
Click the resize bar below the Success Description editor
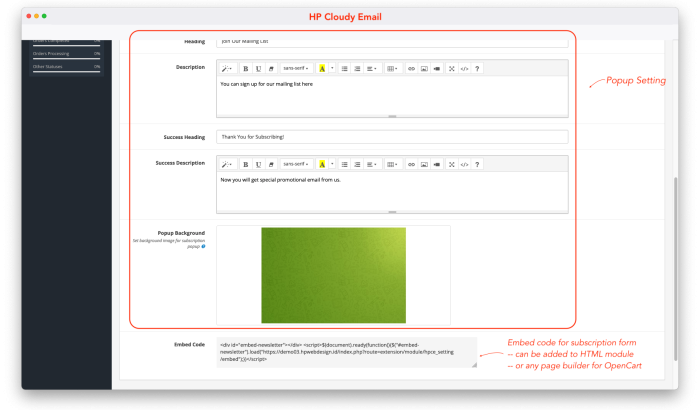[392, 212]
